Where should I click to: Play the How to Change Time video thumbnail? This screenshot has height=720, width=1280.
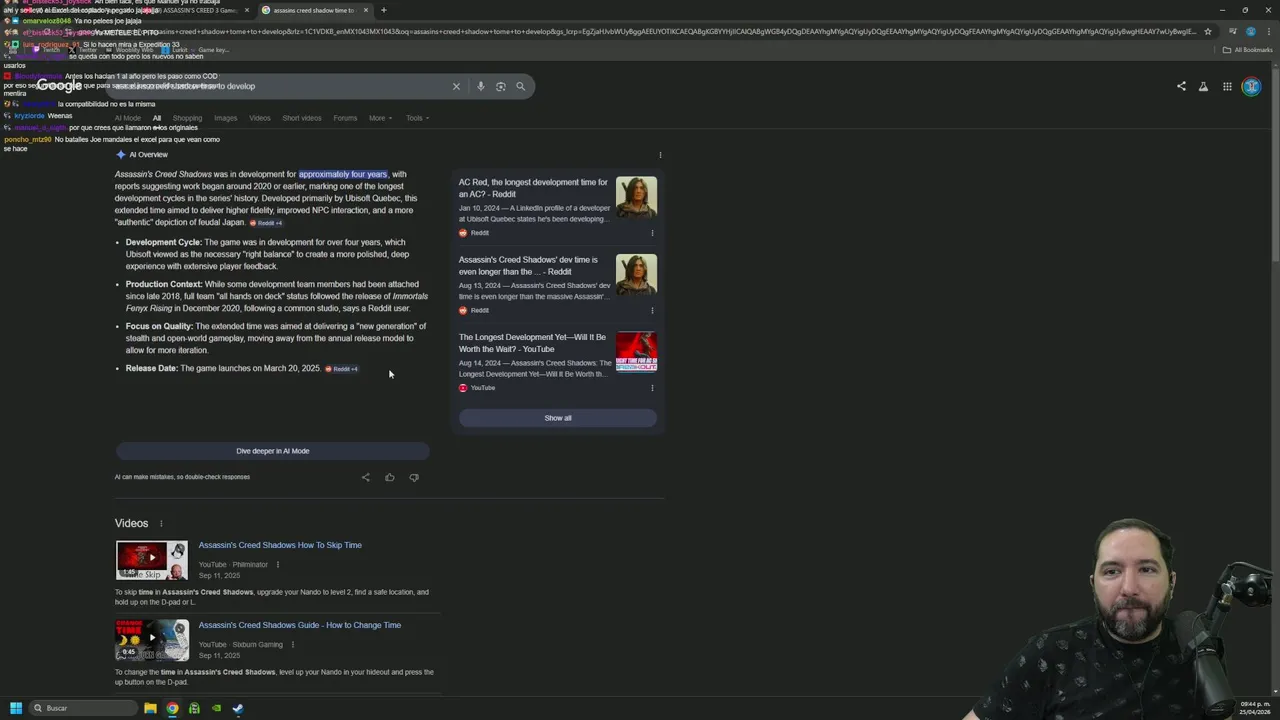point(151,641)
